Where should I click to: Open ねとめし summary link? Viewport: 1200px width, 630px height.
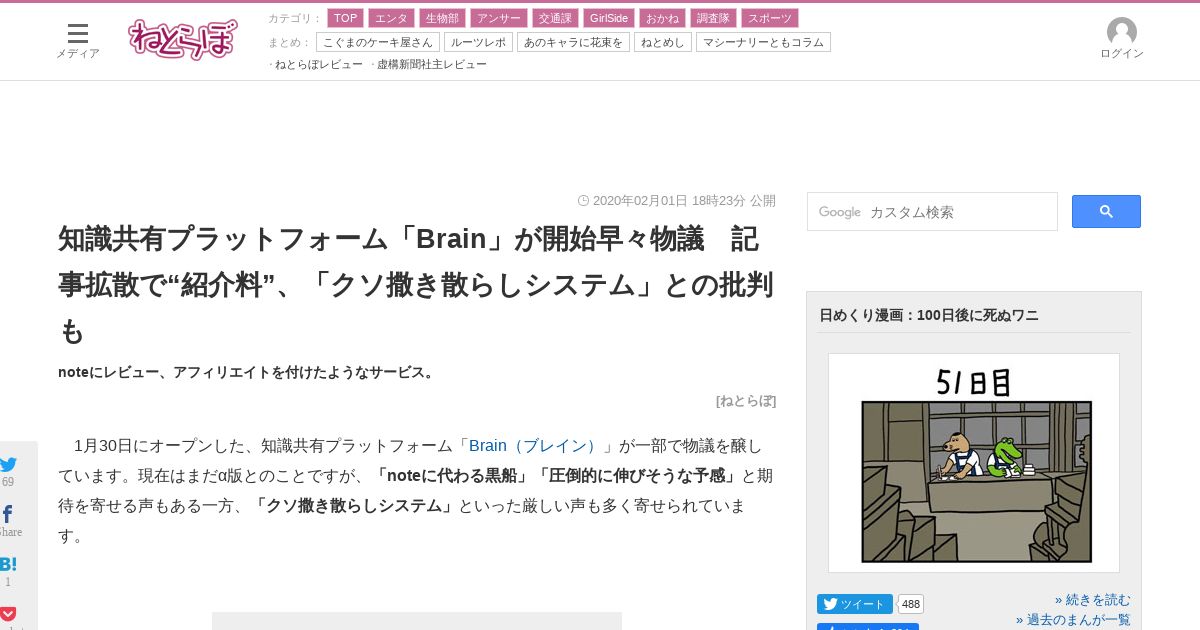(x=663, y=42)
